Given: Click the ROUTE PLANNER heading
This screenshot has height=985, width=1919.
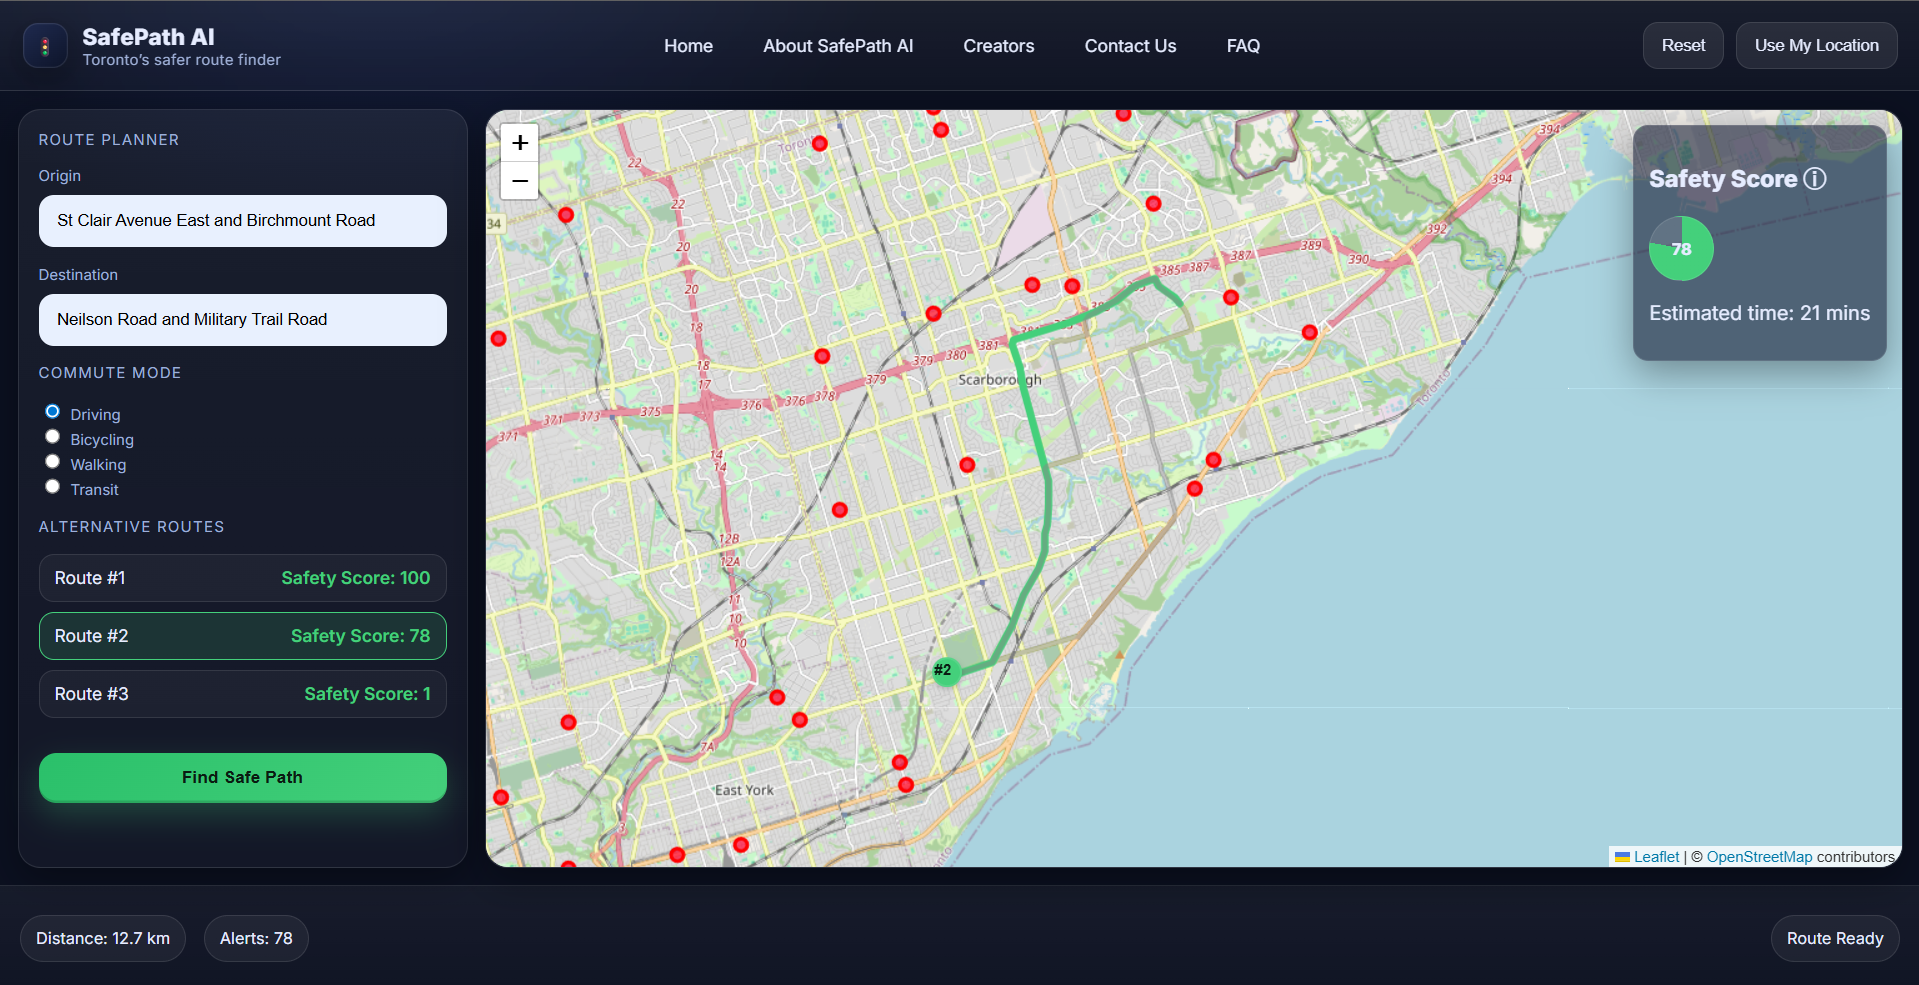Looking at the screenshot, I should click(109, 140).
